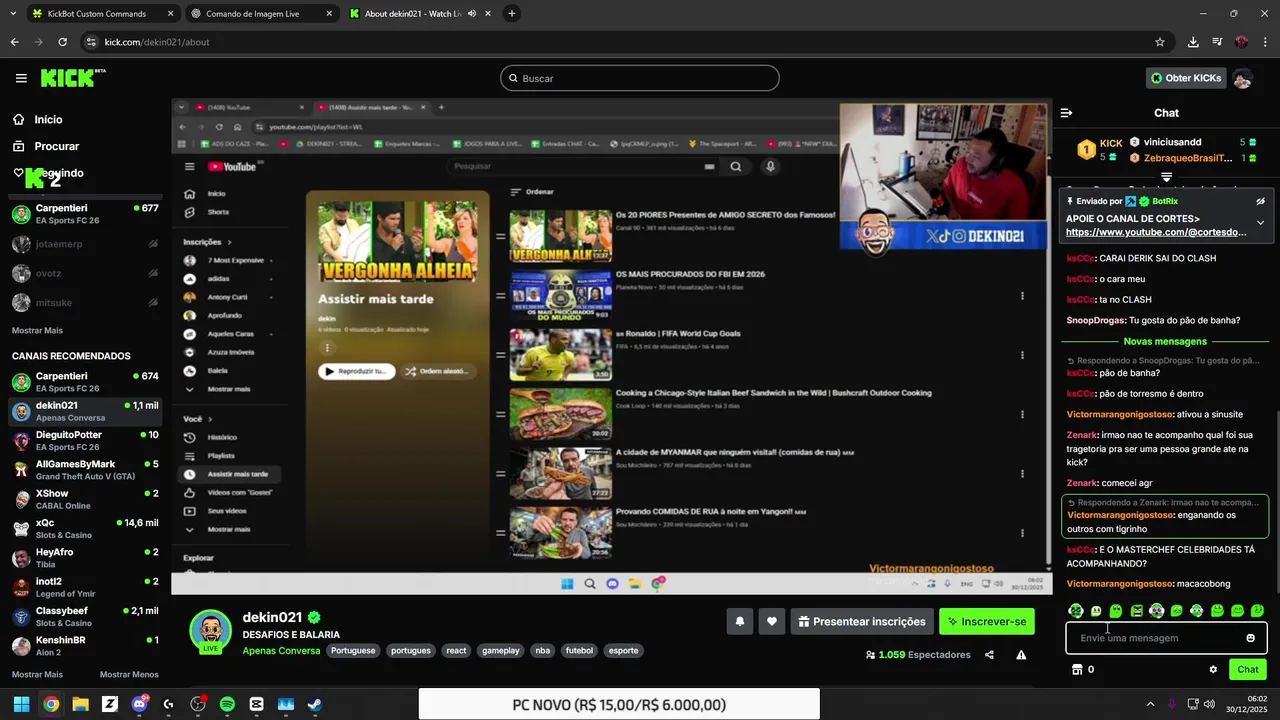Show more recommended channels at bottom
The height and width of the screenshot is (720, 1280).
37,674
